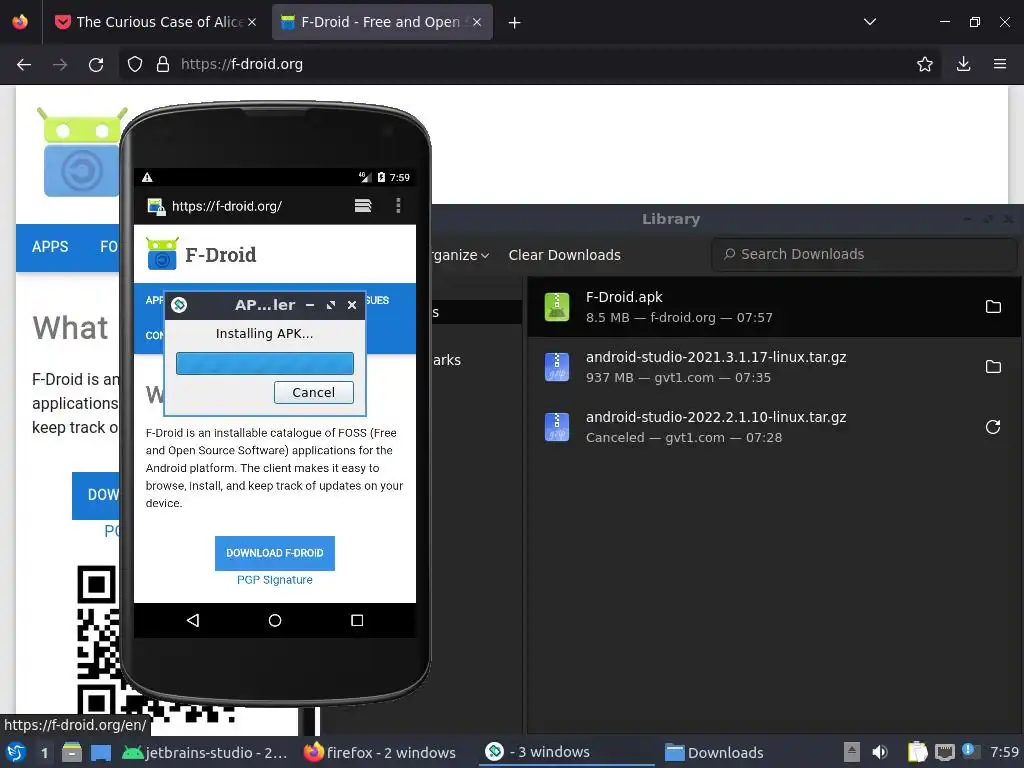
Task: Open clipboard manager tray icon
Action: 918,752
